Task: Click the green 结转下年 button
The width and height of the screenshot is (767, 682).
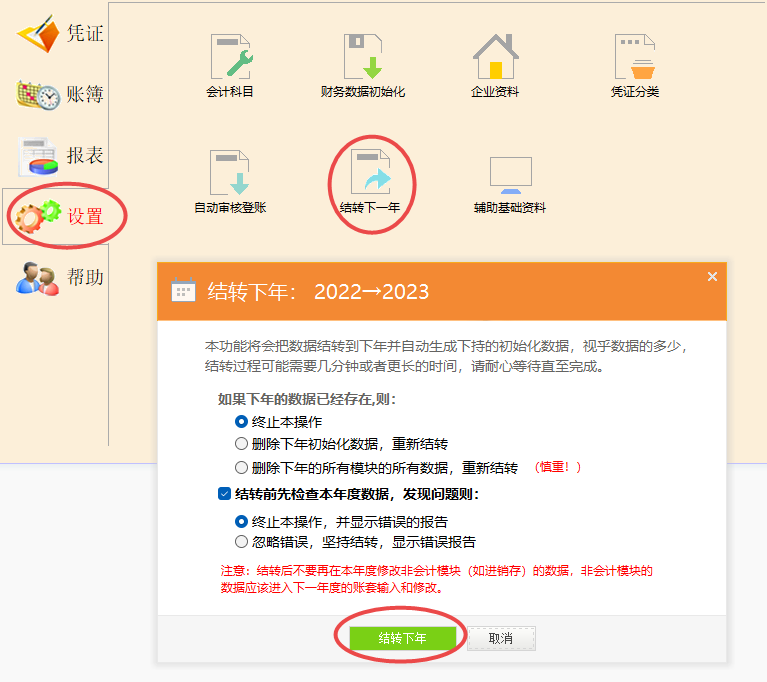Action: (x=403, y=638)
